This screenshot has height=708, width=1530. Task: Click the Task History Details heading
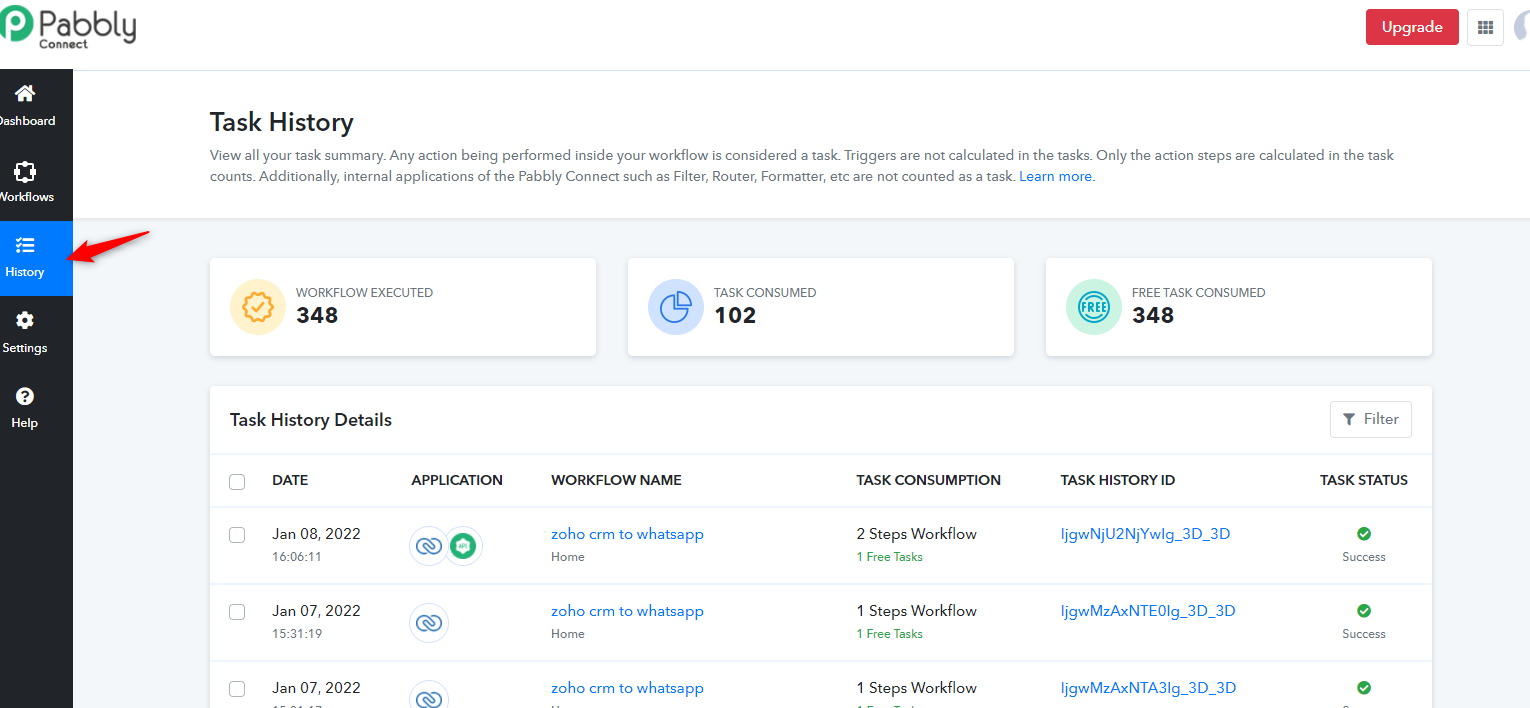311,420
